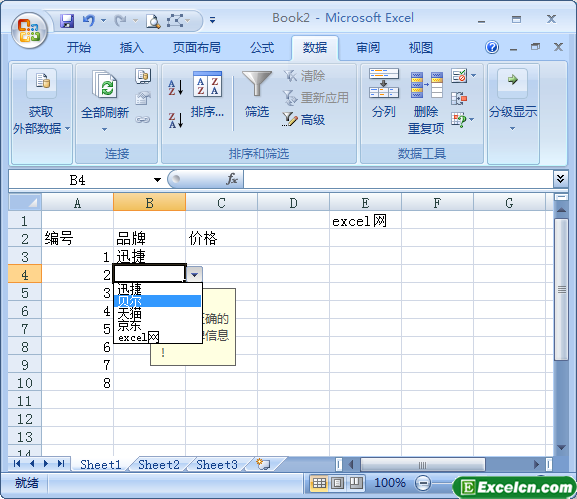Choose excel网 from dropdown list
Image resolution: width=577 pixels, height=499 pixels.
tap(157, 337)
